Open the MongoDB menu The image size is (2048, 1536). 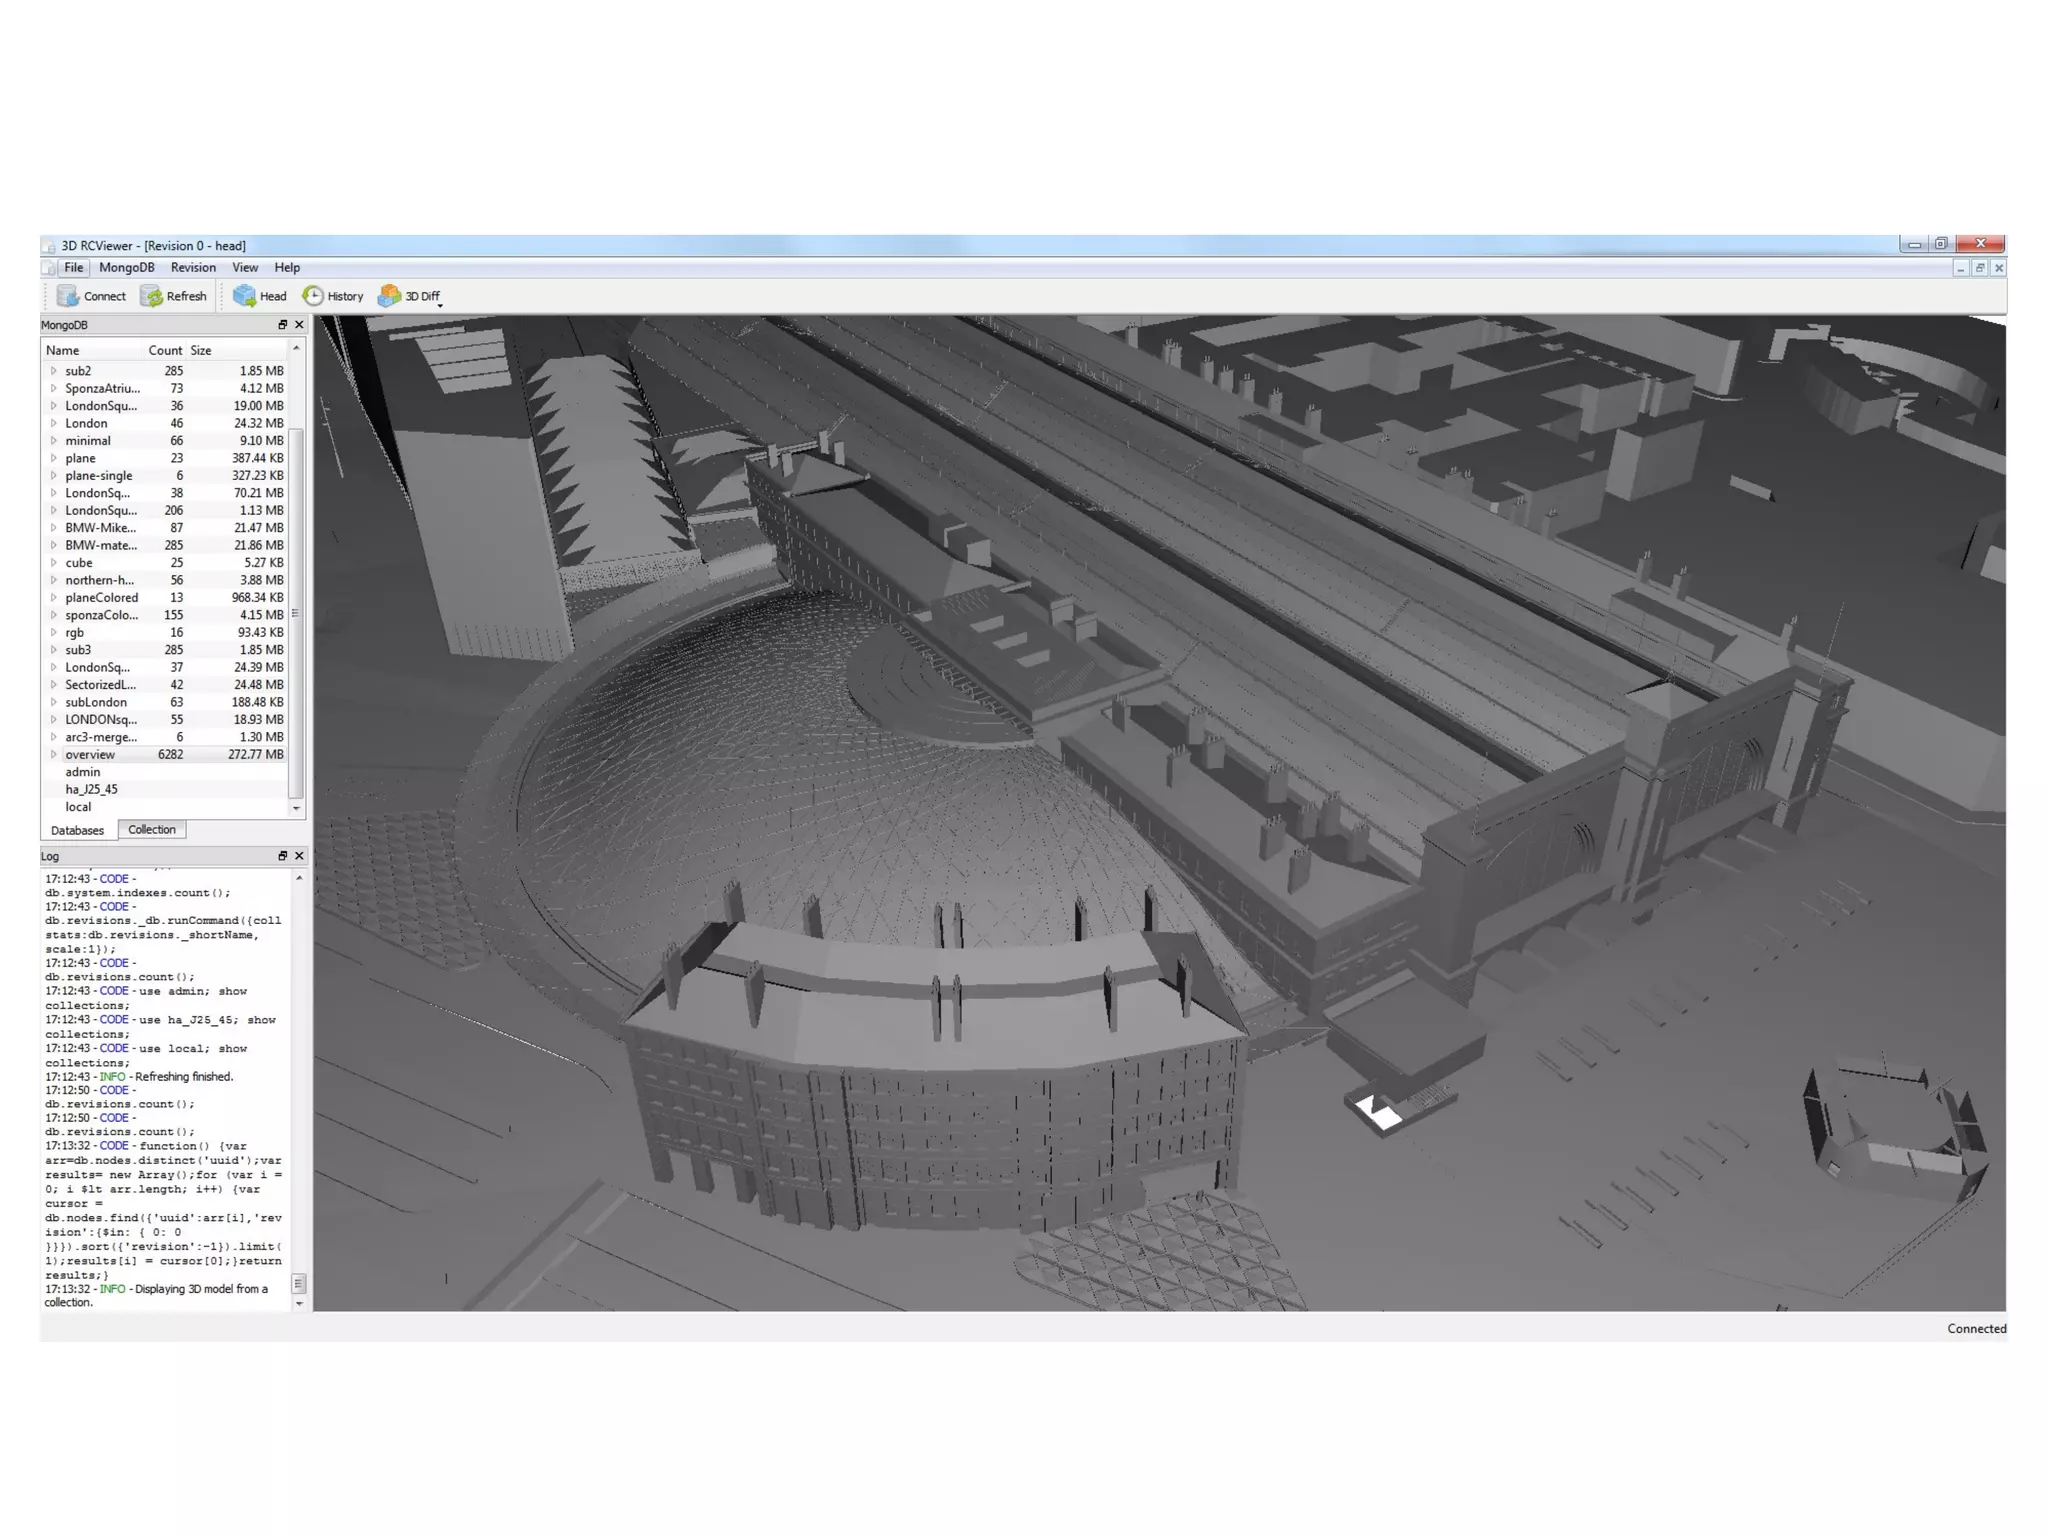[x=126, y=268]
